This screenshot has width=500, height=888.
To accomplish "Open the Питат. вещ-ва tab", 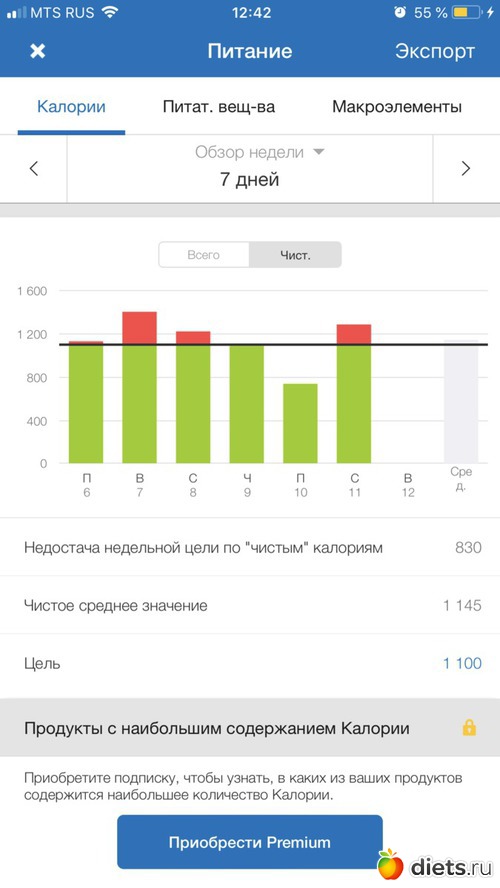I will [x=219, y=107].
